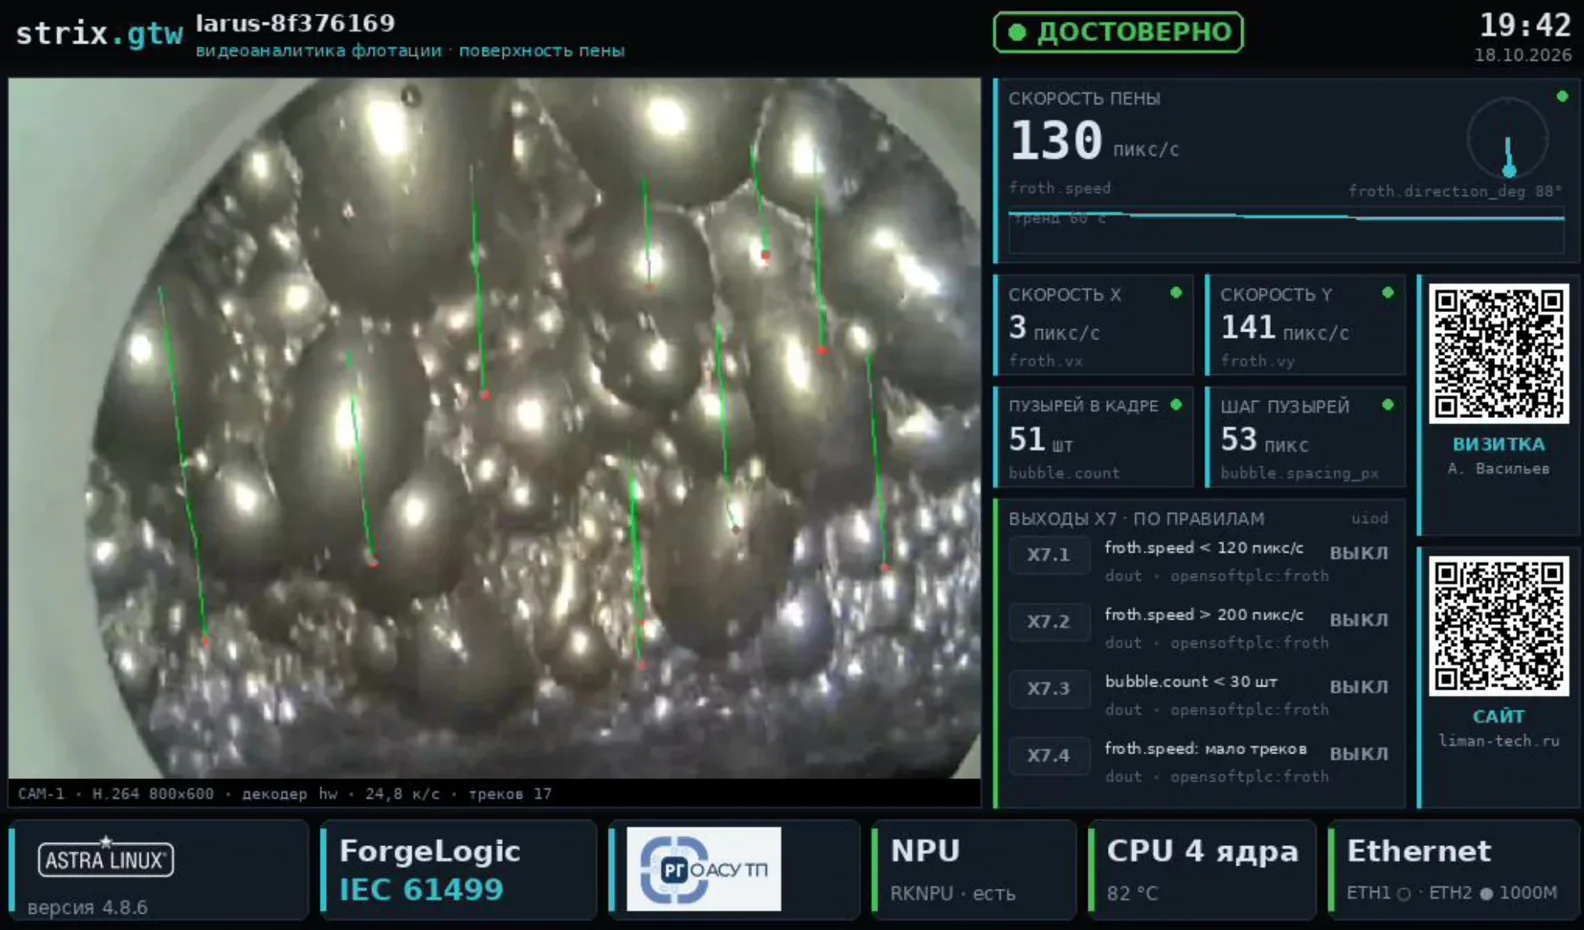
Task: Click the froth speed value 130
Action: click(x=1056, y=141)
